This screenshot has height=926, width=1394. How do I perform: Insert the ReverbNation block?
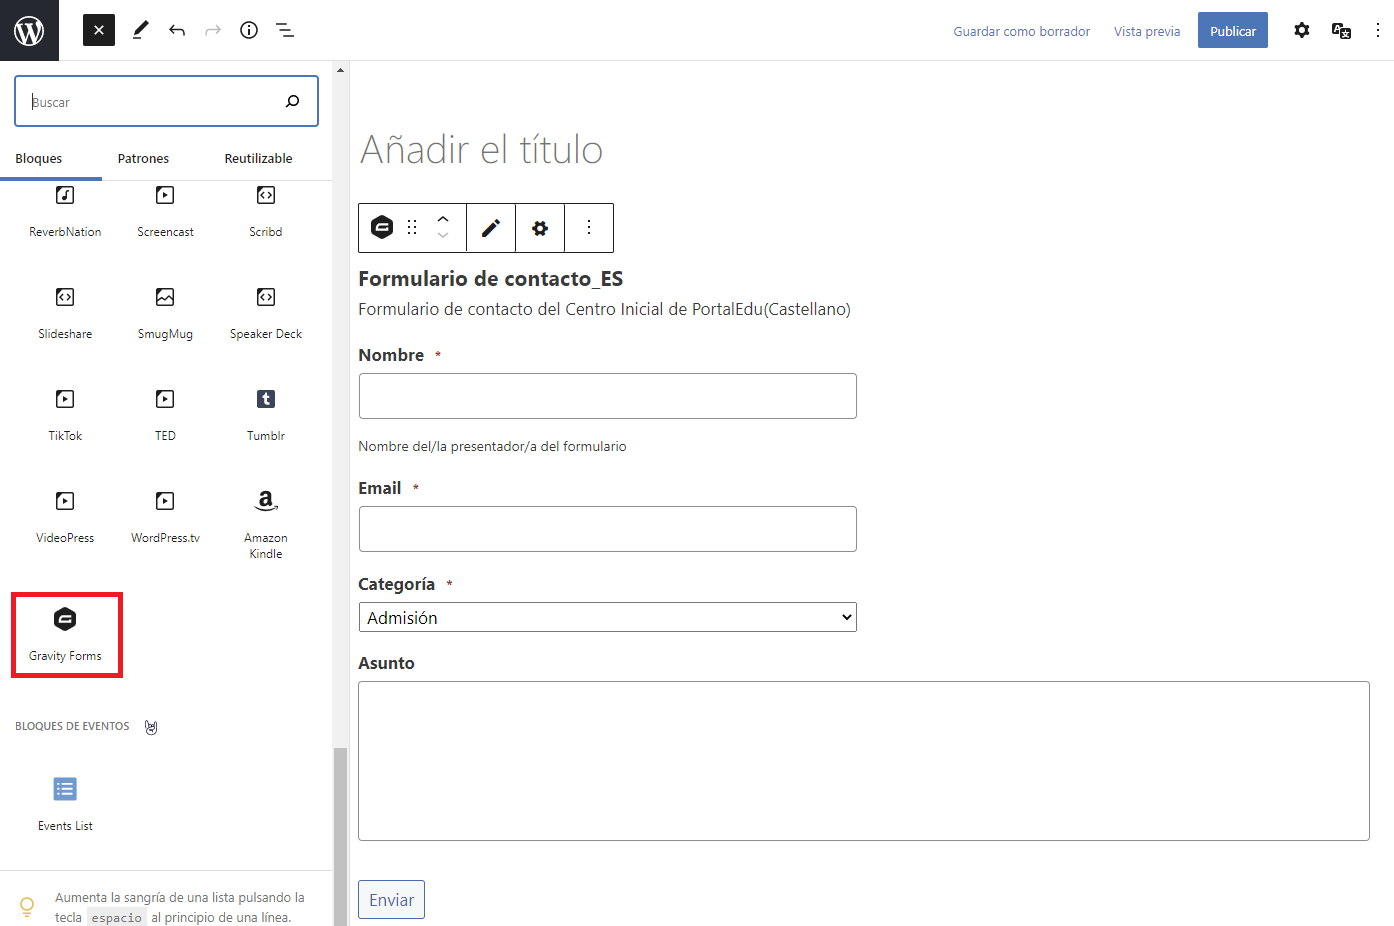(65, 212)
